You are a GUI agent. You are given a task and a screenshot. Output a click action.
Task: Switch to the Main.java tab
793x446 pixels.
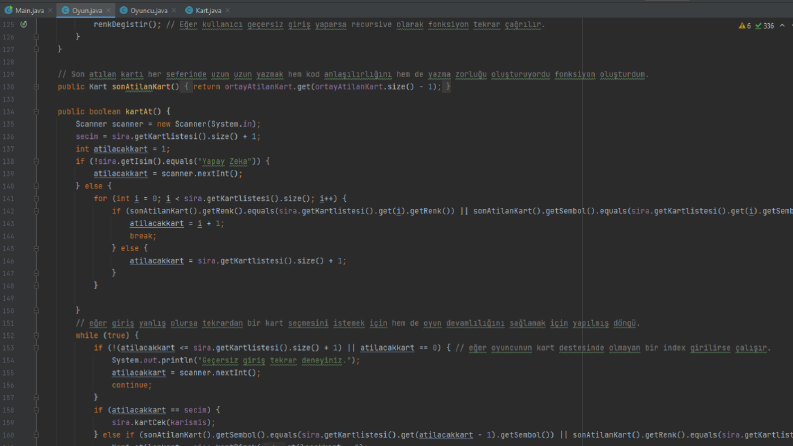tap(29, 10)
